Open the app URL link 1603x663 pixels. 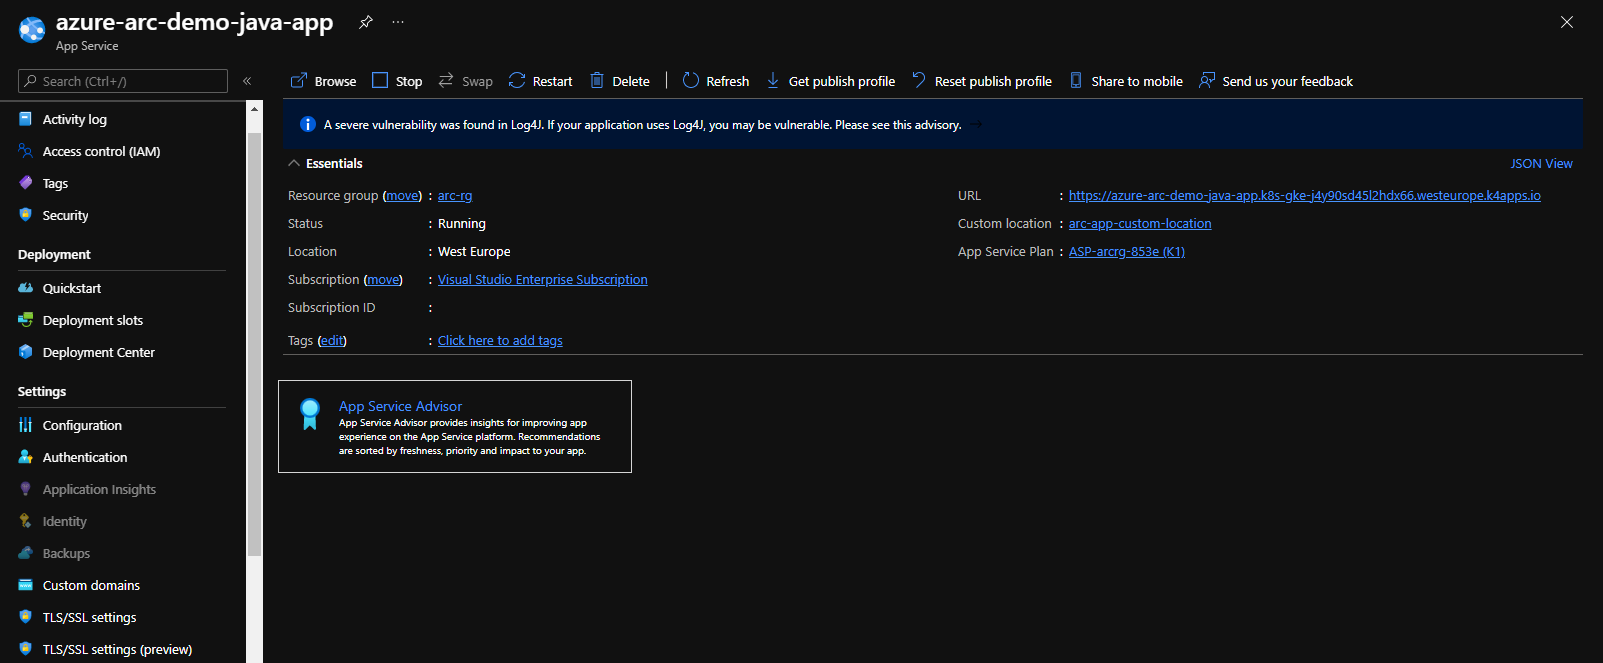click(1304, 196)
